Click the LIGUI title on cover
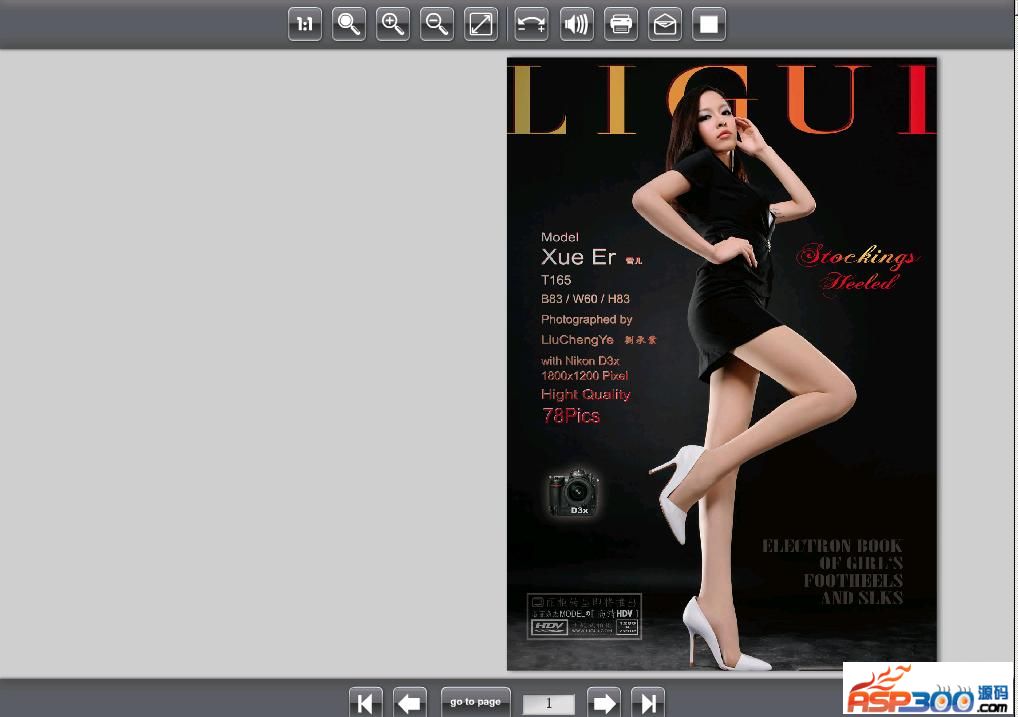Screen dimensions: 1018x717 coord(721,99)
